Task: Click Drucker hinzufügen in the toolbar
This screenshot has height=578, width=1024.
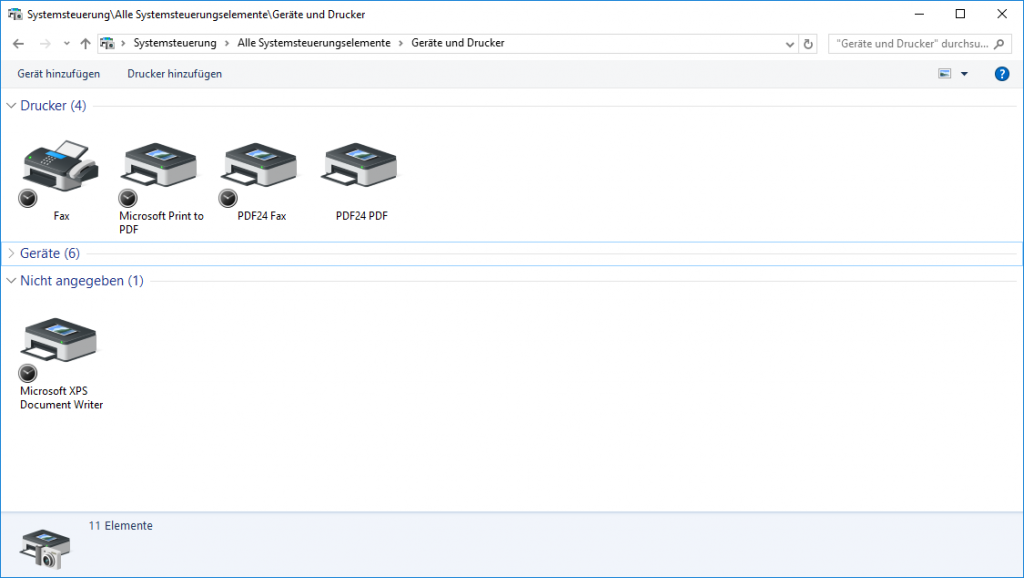Action: (x=174, y=74)
